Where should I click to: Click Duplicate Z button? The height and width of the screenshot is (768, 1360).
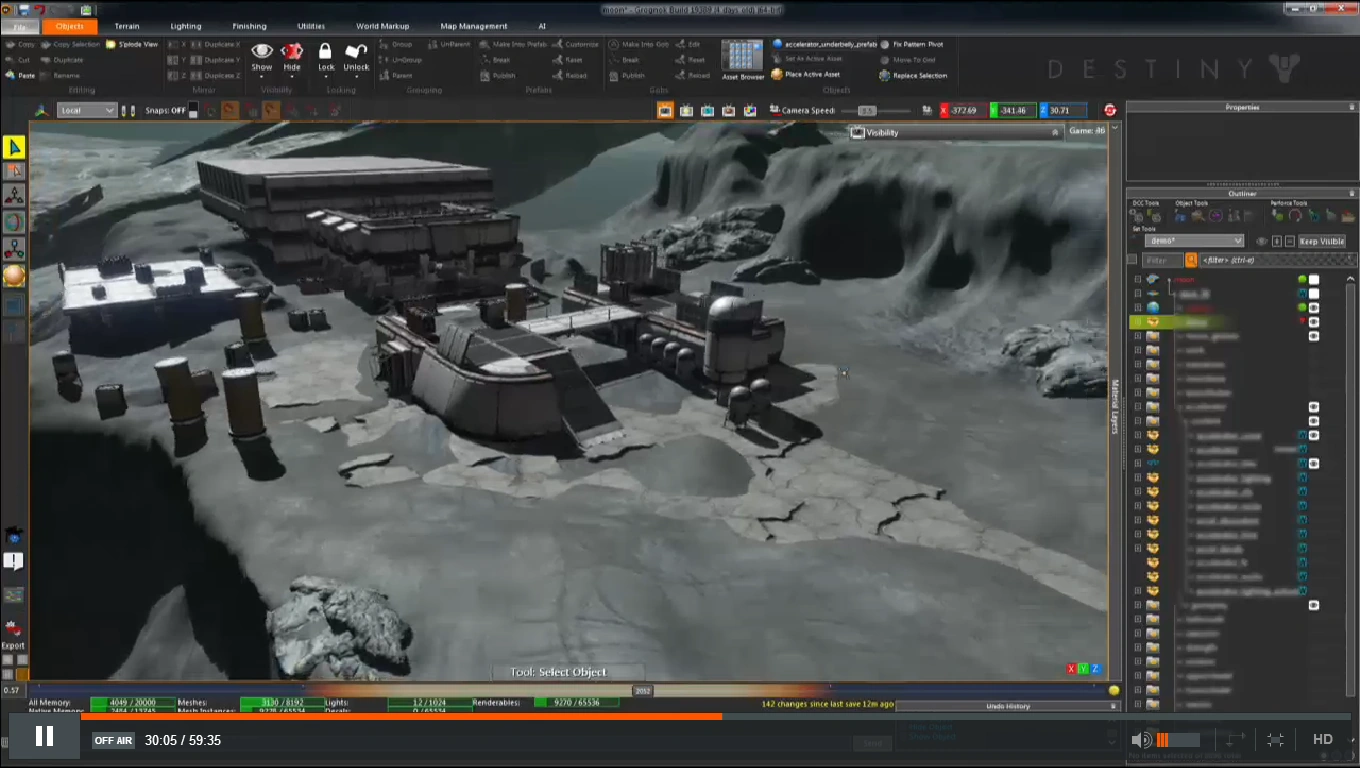pos(216,75)
